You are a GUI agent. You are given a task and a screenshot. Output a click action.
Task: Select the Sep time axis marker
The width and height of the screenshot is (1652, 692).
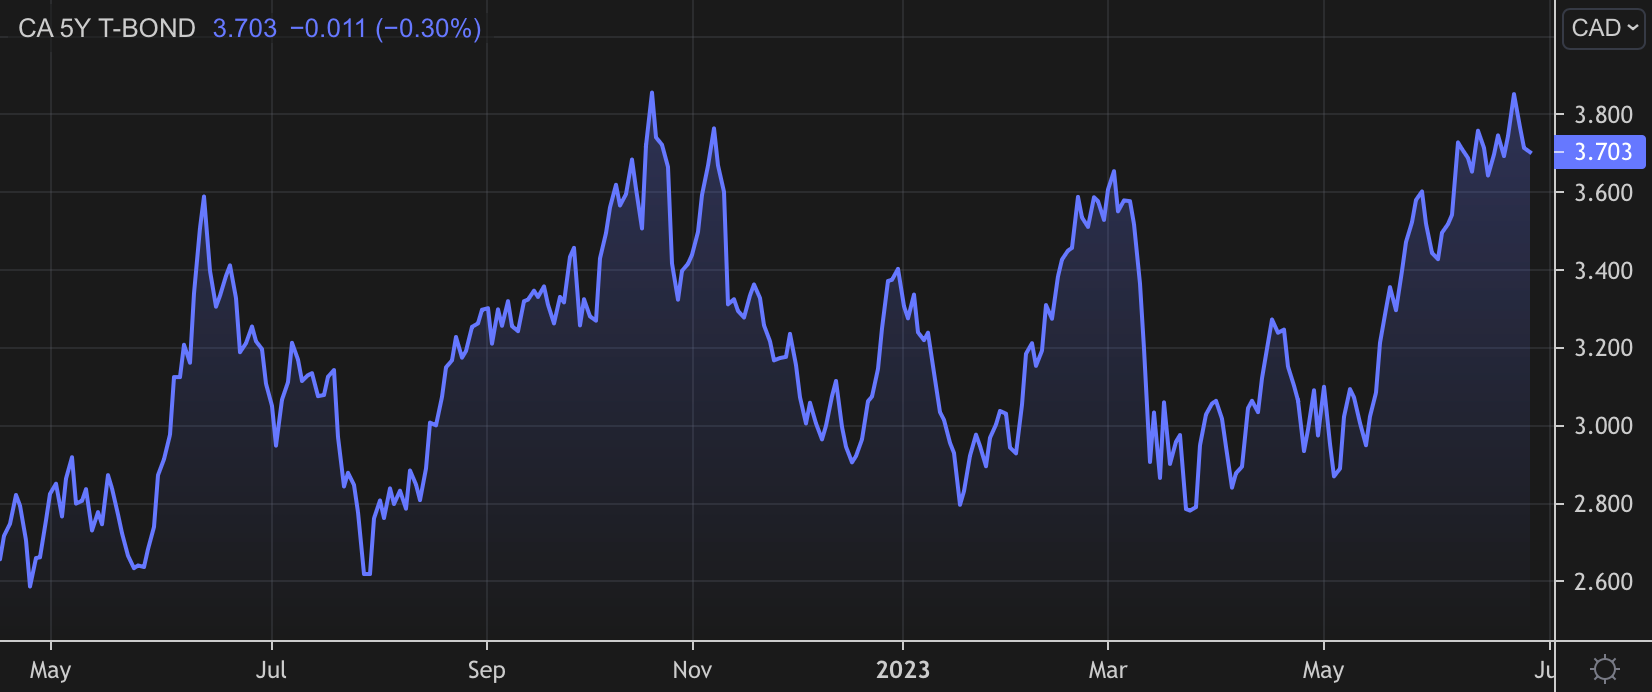(x=486, y=669)
